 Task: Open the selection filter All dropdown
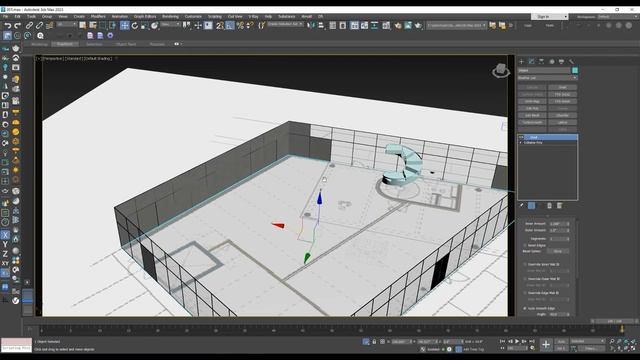pyautogui.click(x=67, y=25)
